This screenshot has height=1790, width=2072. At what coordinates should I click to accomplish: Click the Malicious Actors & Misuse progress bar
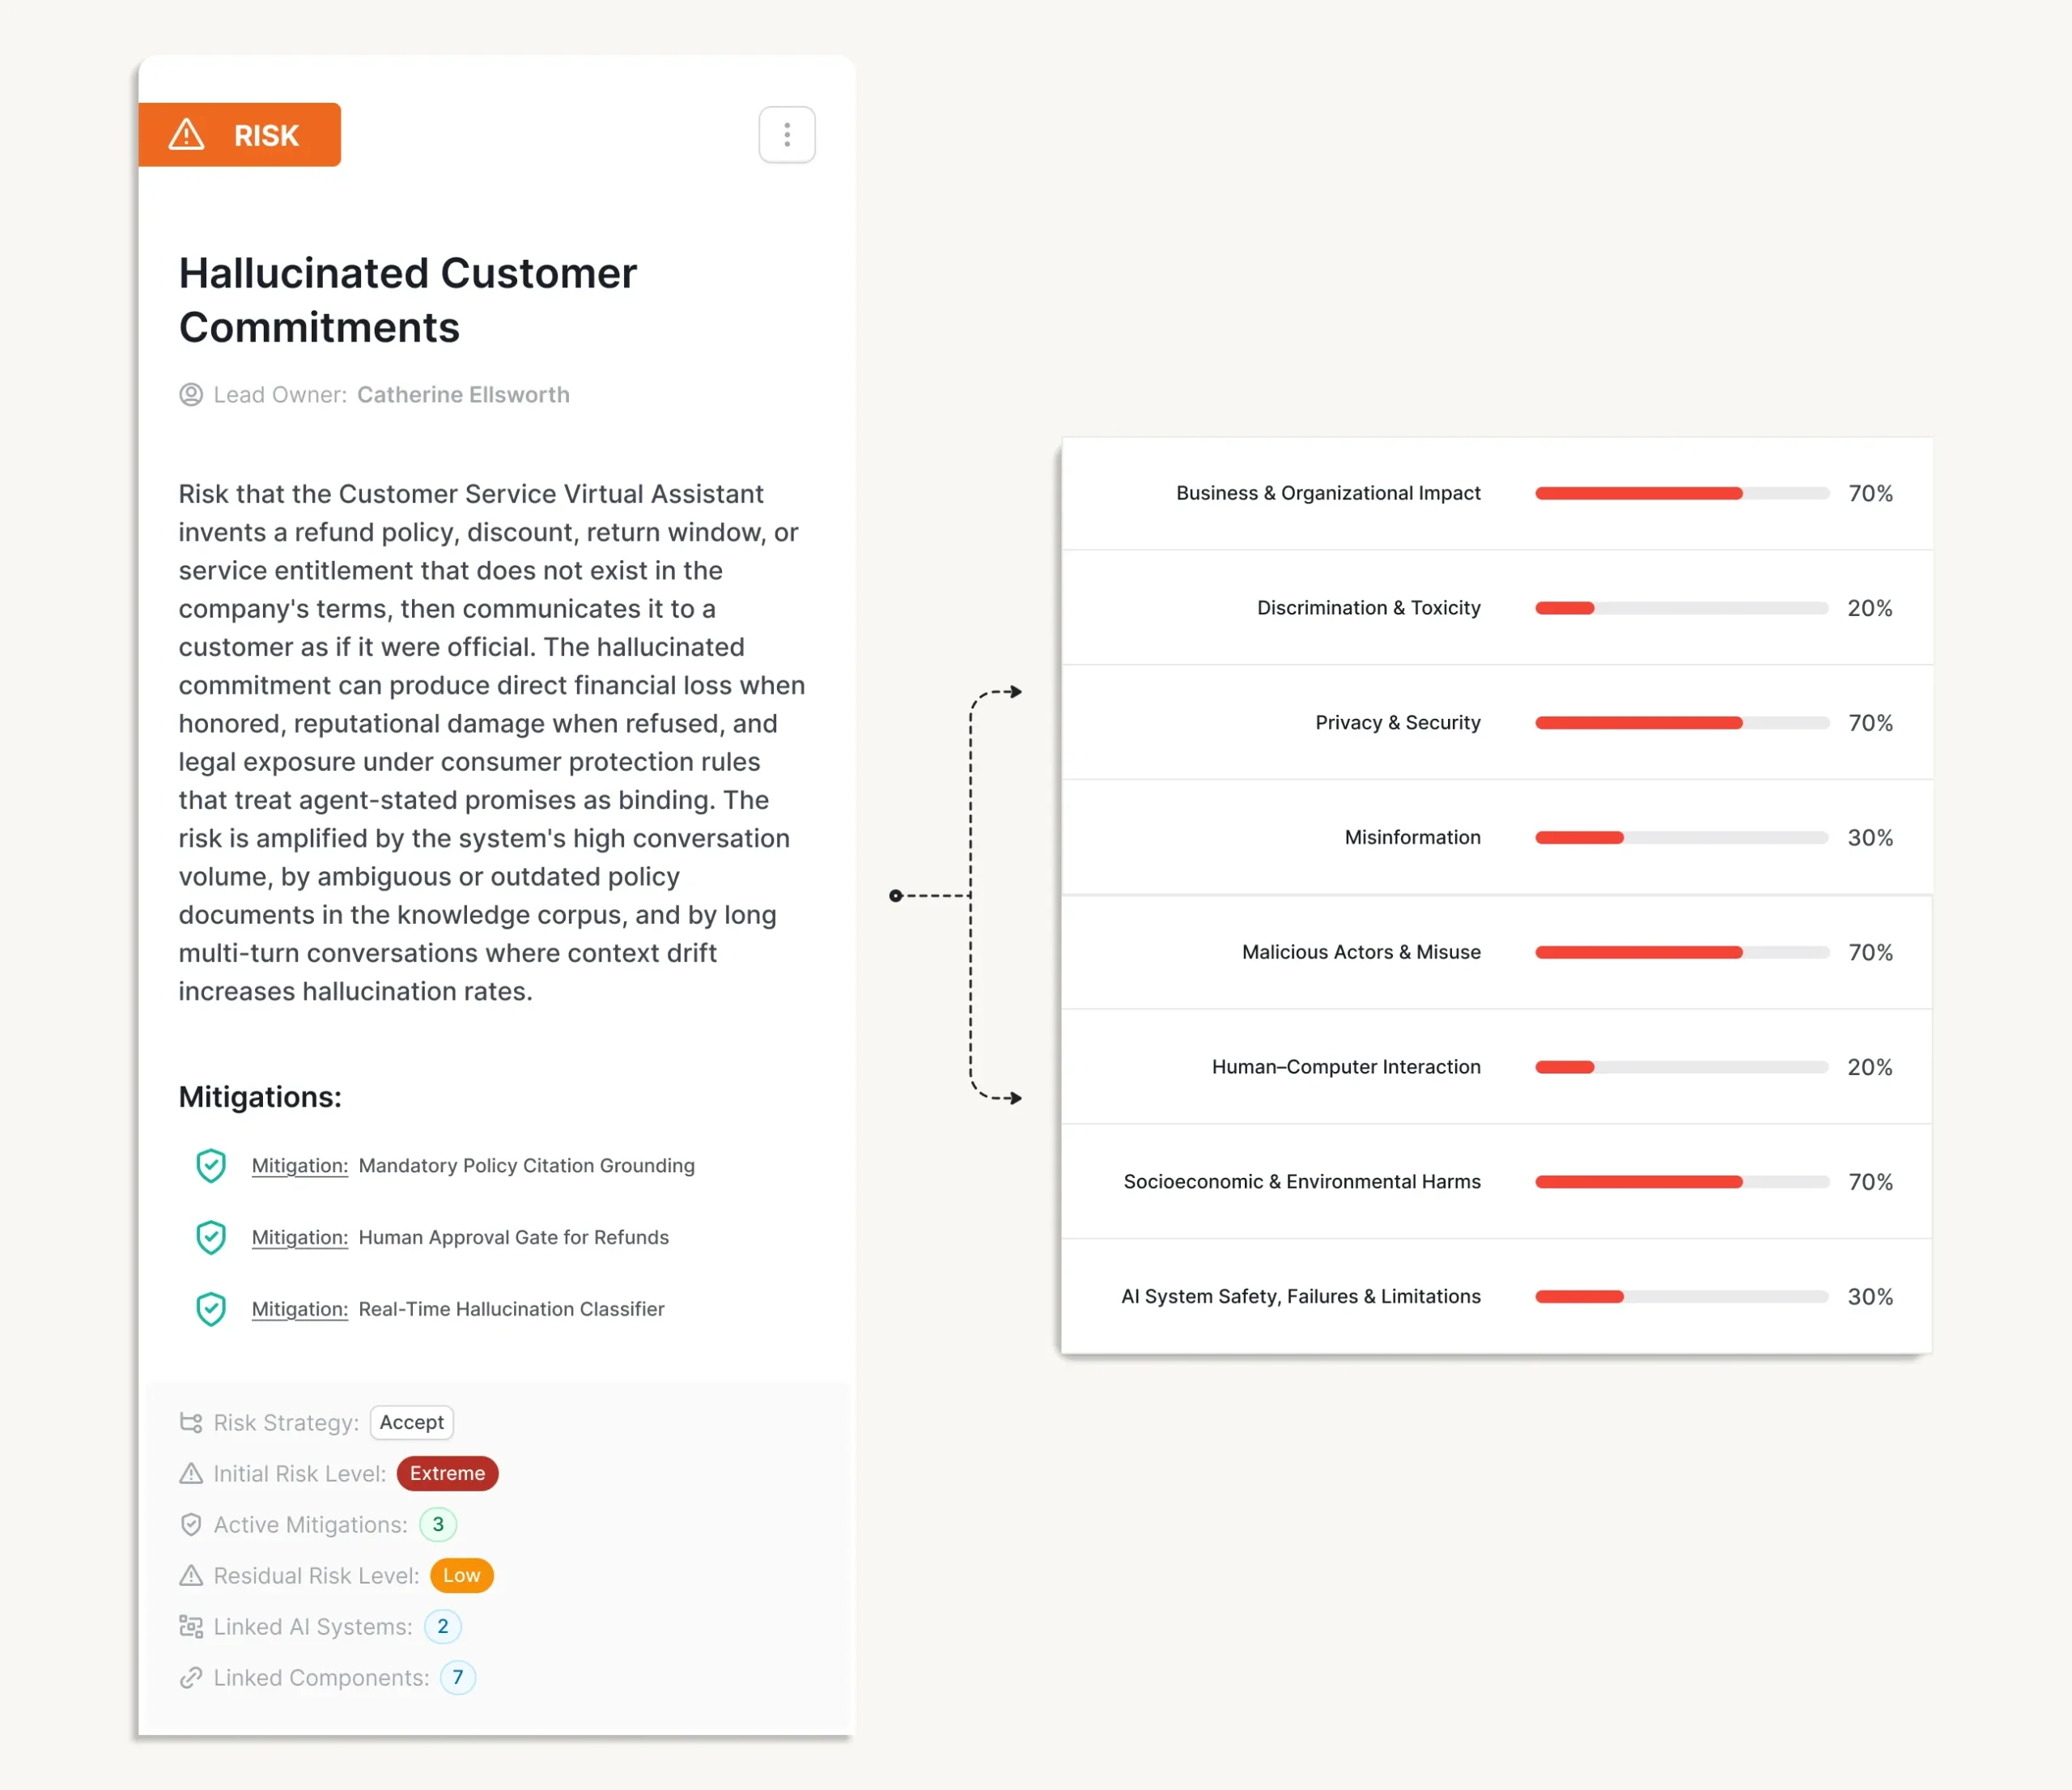click(1682, 952)
